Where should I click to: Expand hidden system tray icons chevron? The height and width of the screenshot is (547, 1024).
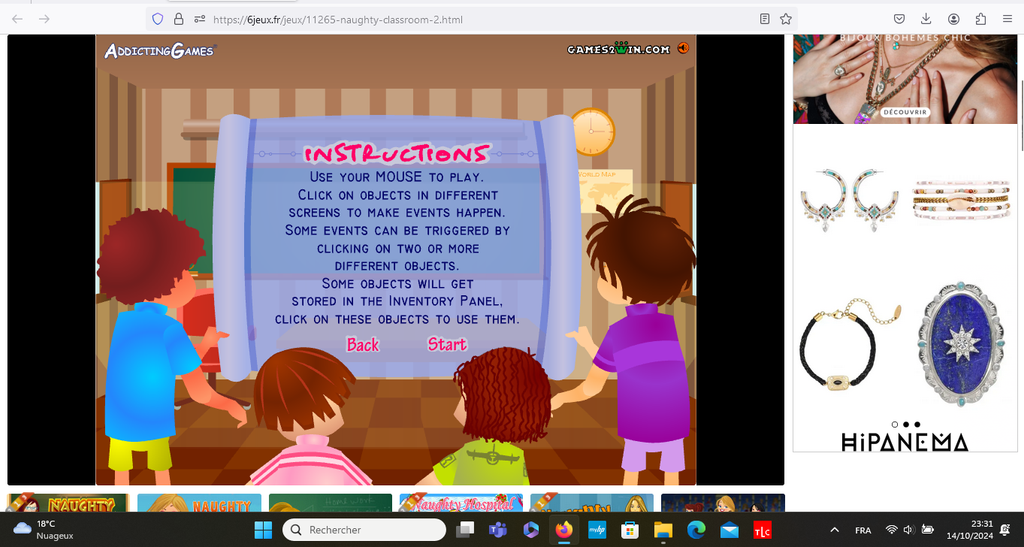(834, 529)
